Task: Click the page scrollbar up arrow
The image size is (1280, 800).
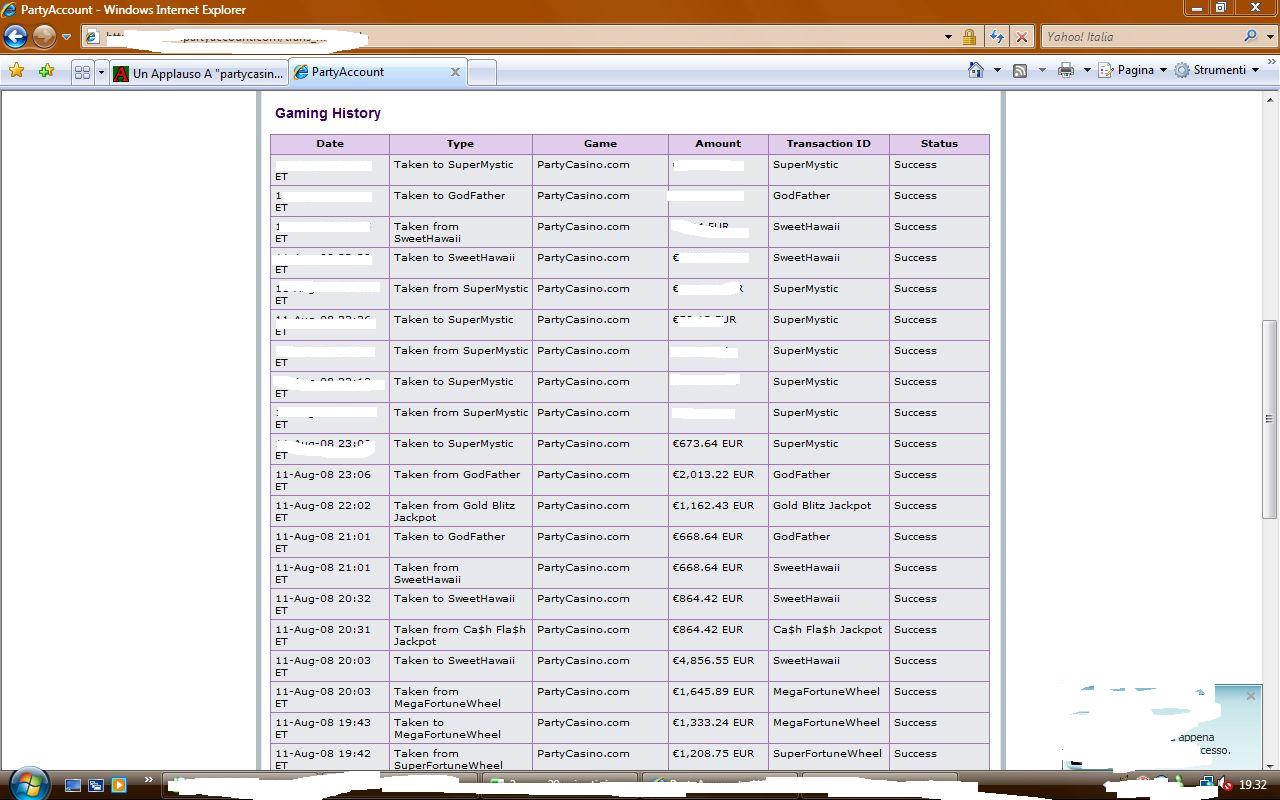Action: [1270, 99]
